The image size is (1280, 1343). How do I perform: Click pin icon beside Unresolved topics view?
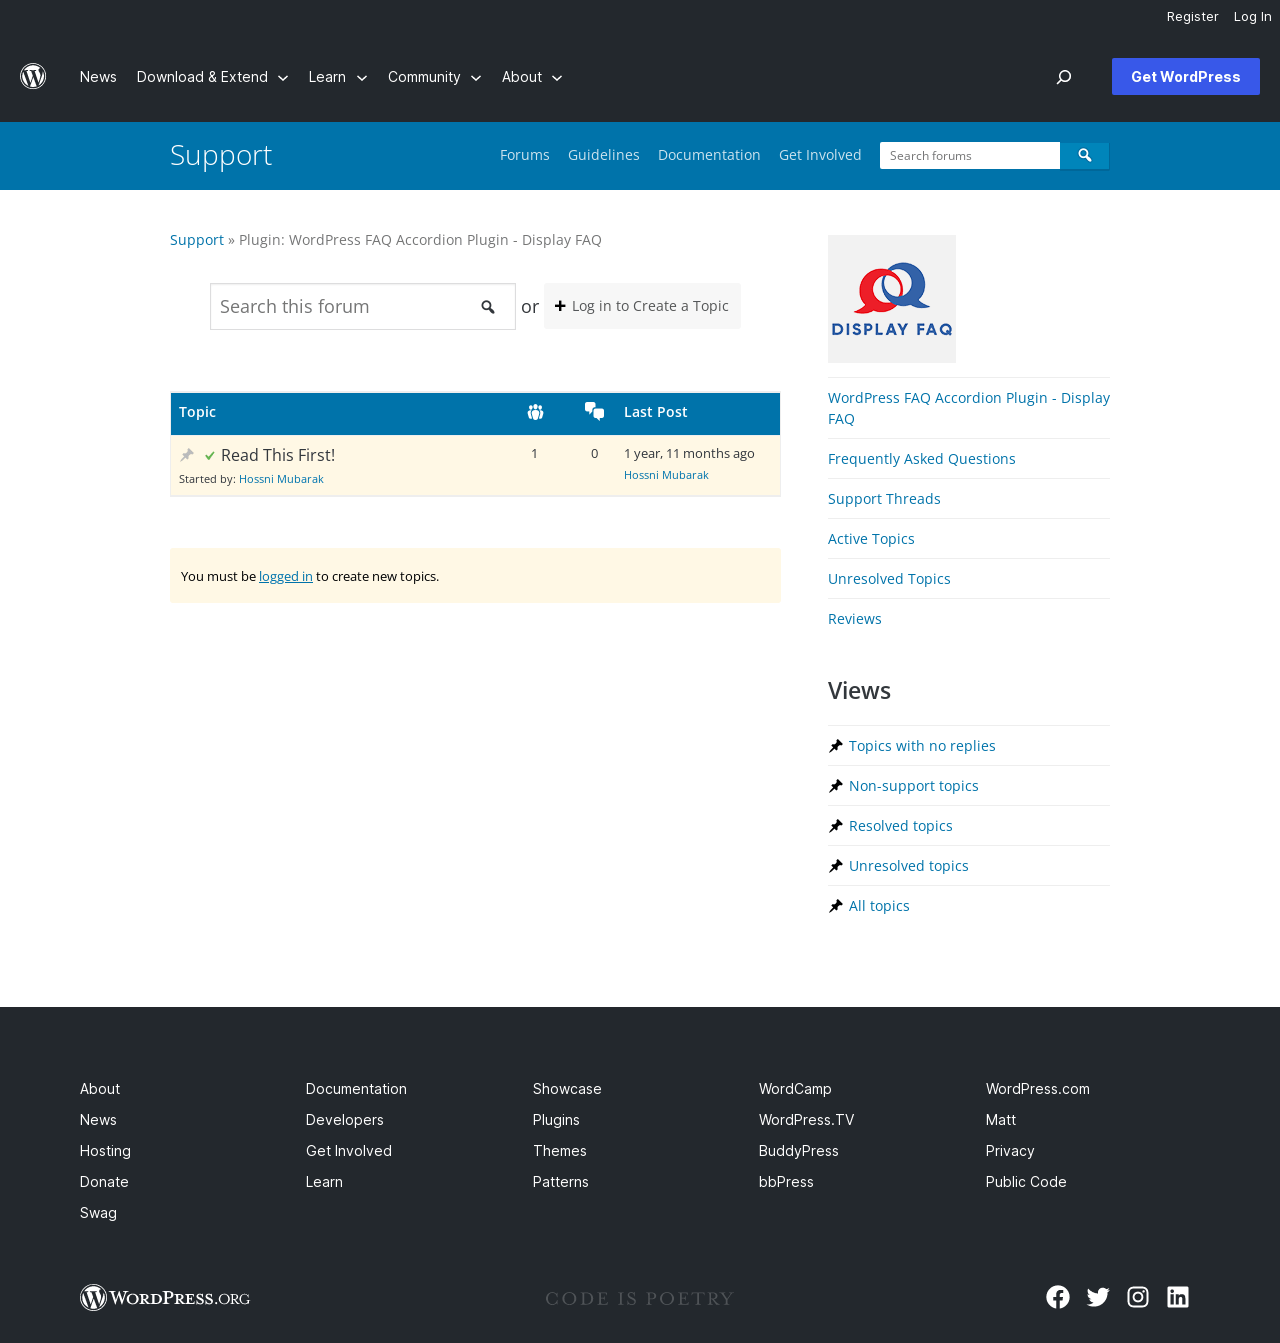[x=836, y=866]
